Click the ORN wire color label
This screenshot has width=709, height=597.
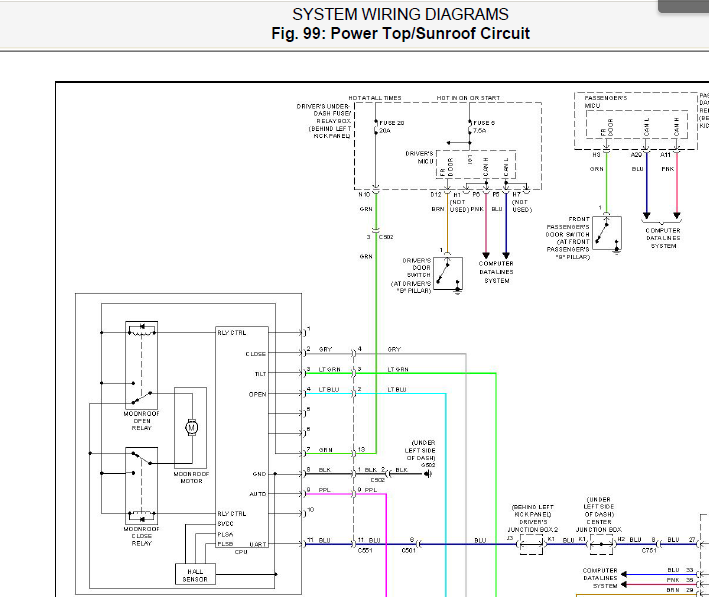tap(596, 169)
